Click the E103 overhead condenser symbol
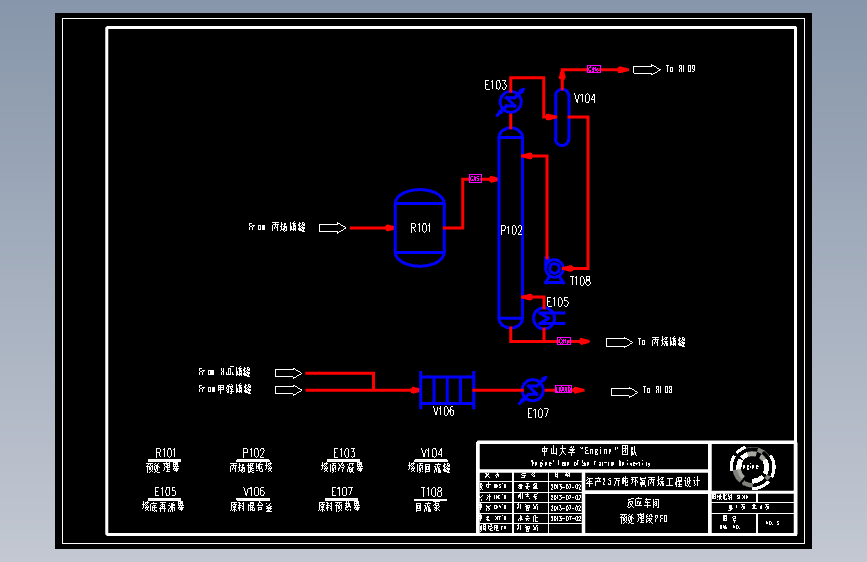Viewport: 867px width, 562px height. coord(510,102)
